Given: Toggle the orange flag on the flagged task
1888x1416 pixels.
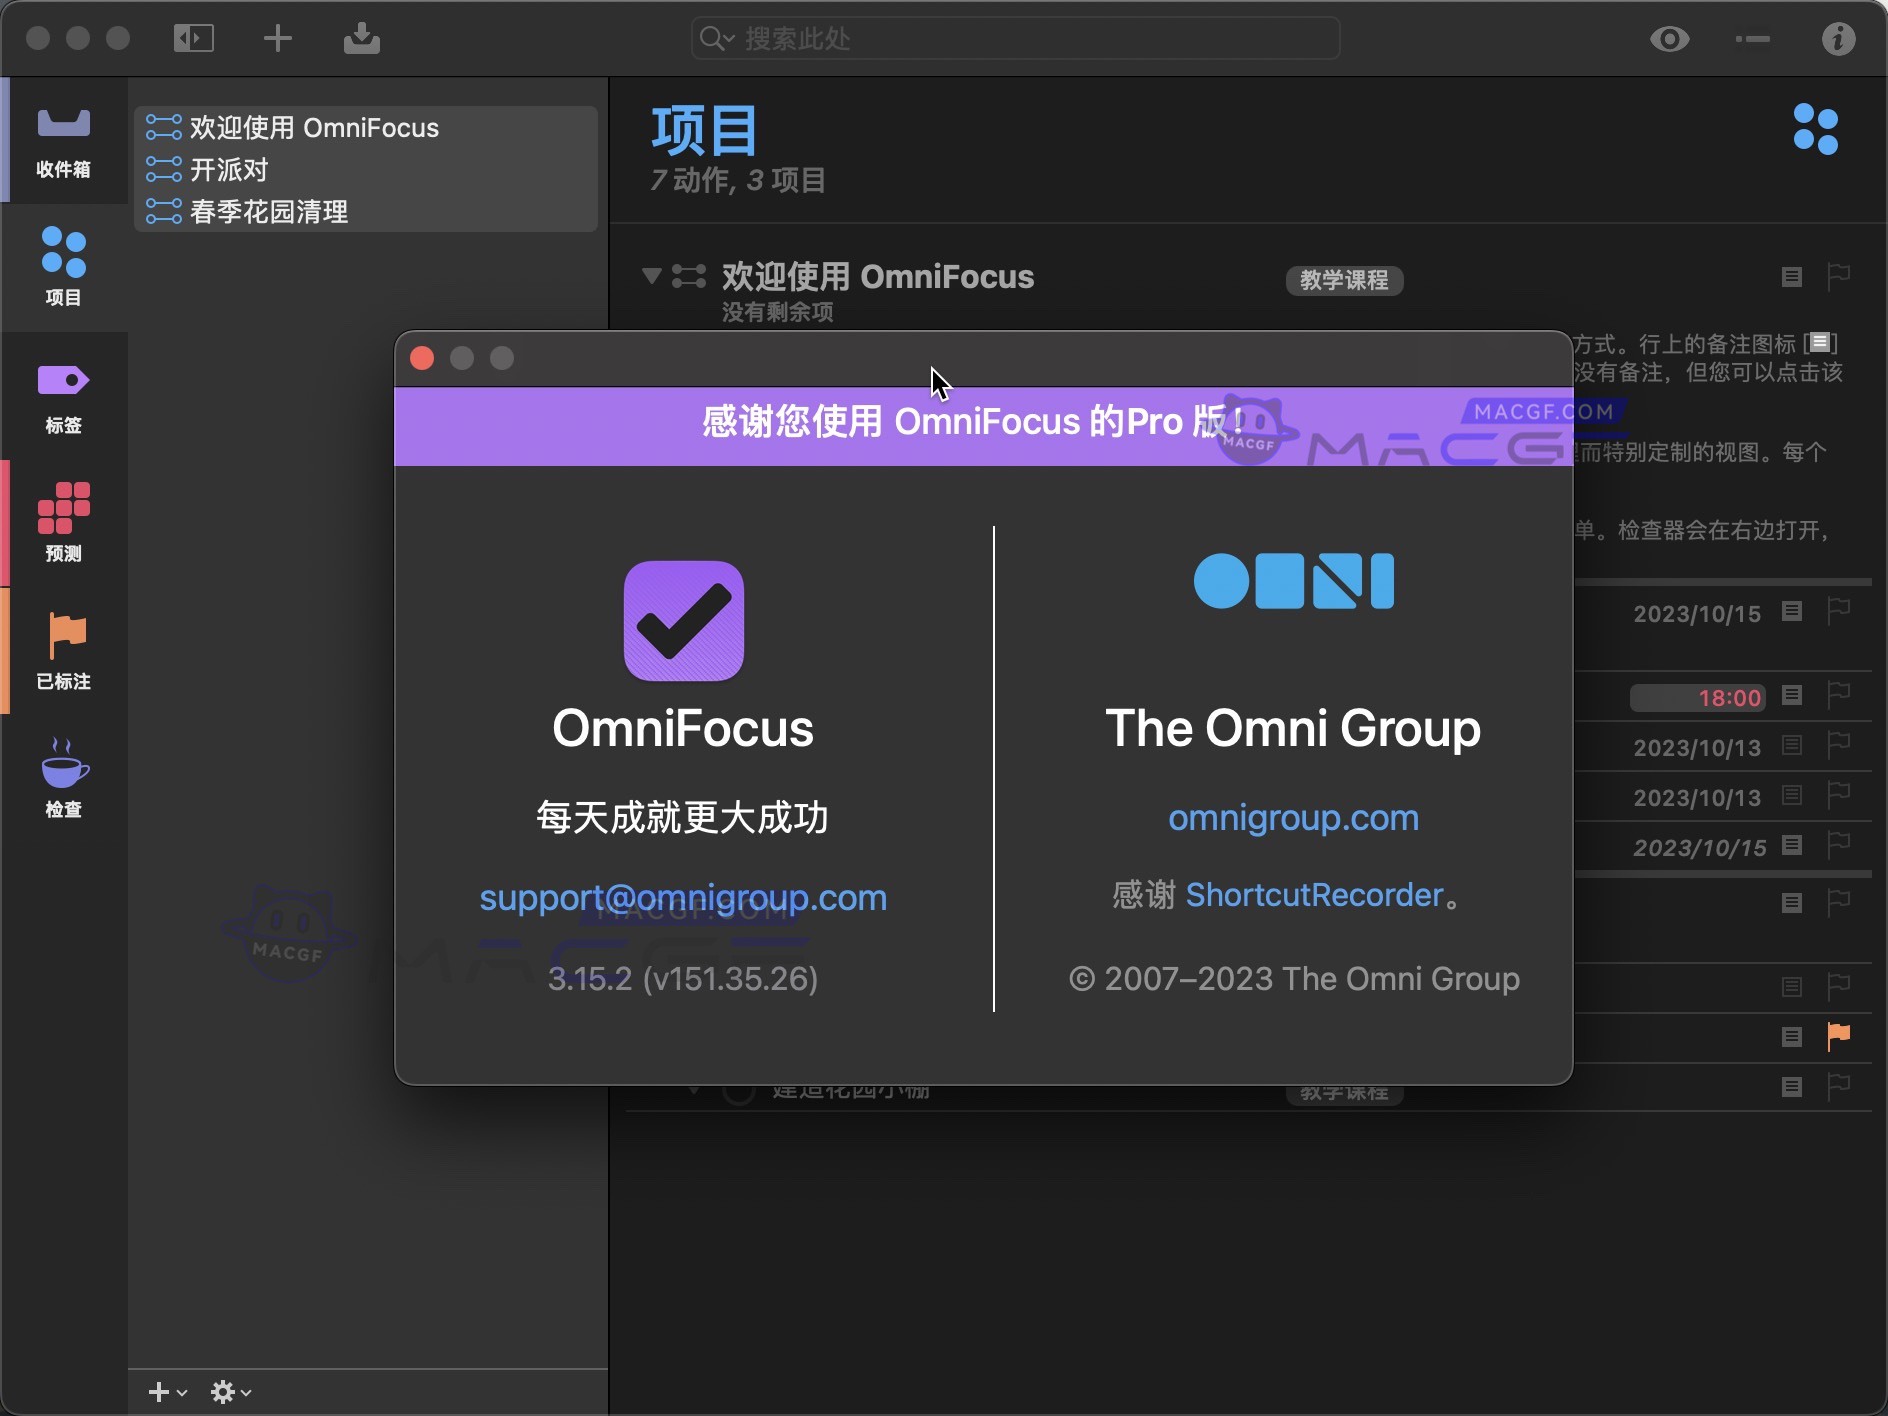Looking at the screenshot, I should 1840,1037.
